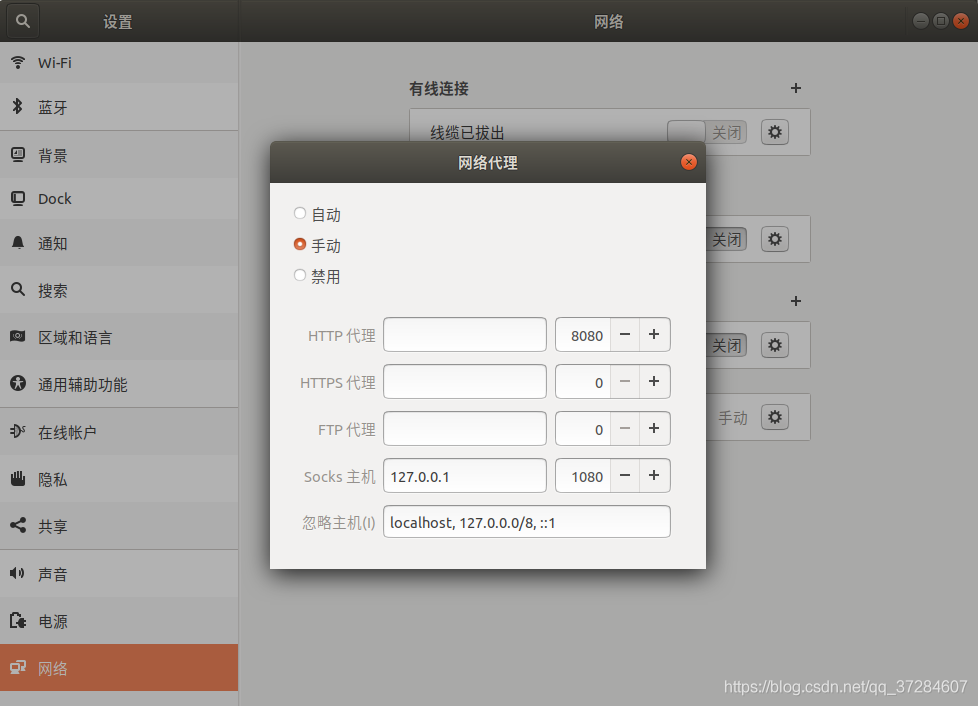
Task: Select the Disabled (禁用) proxy radio button
Action: (300, 275)
